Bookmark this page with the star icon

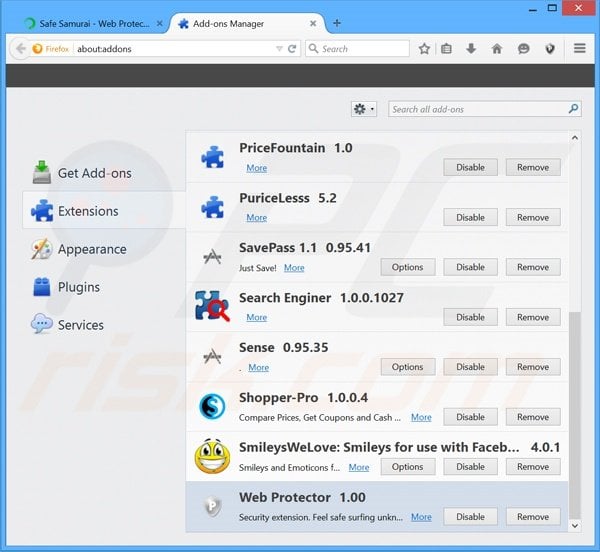(x=424, y=49)
